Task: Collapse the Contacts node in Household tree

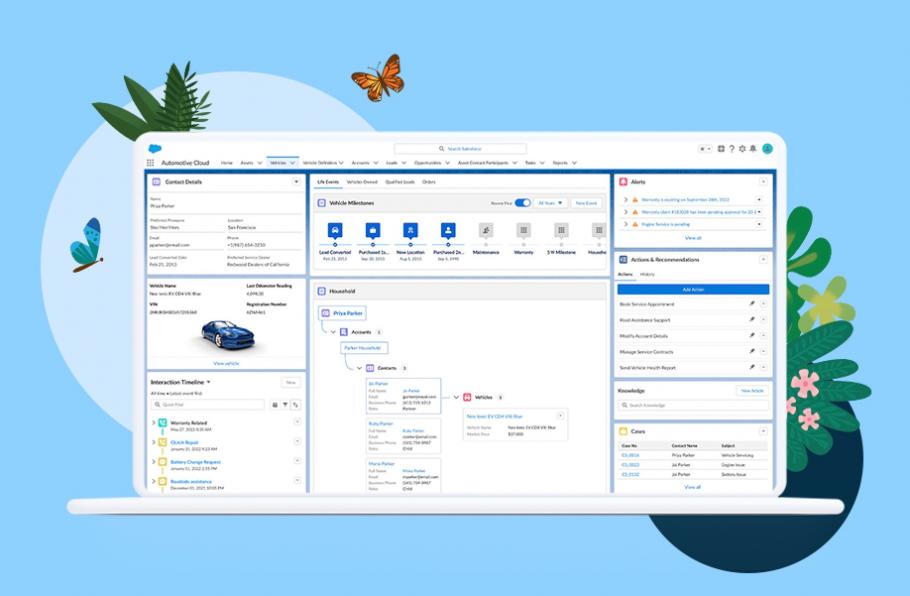Action: point(359,368)
